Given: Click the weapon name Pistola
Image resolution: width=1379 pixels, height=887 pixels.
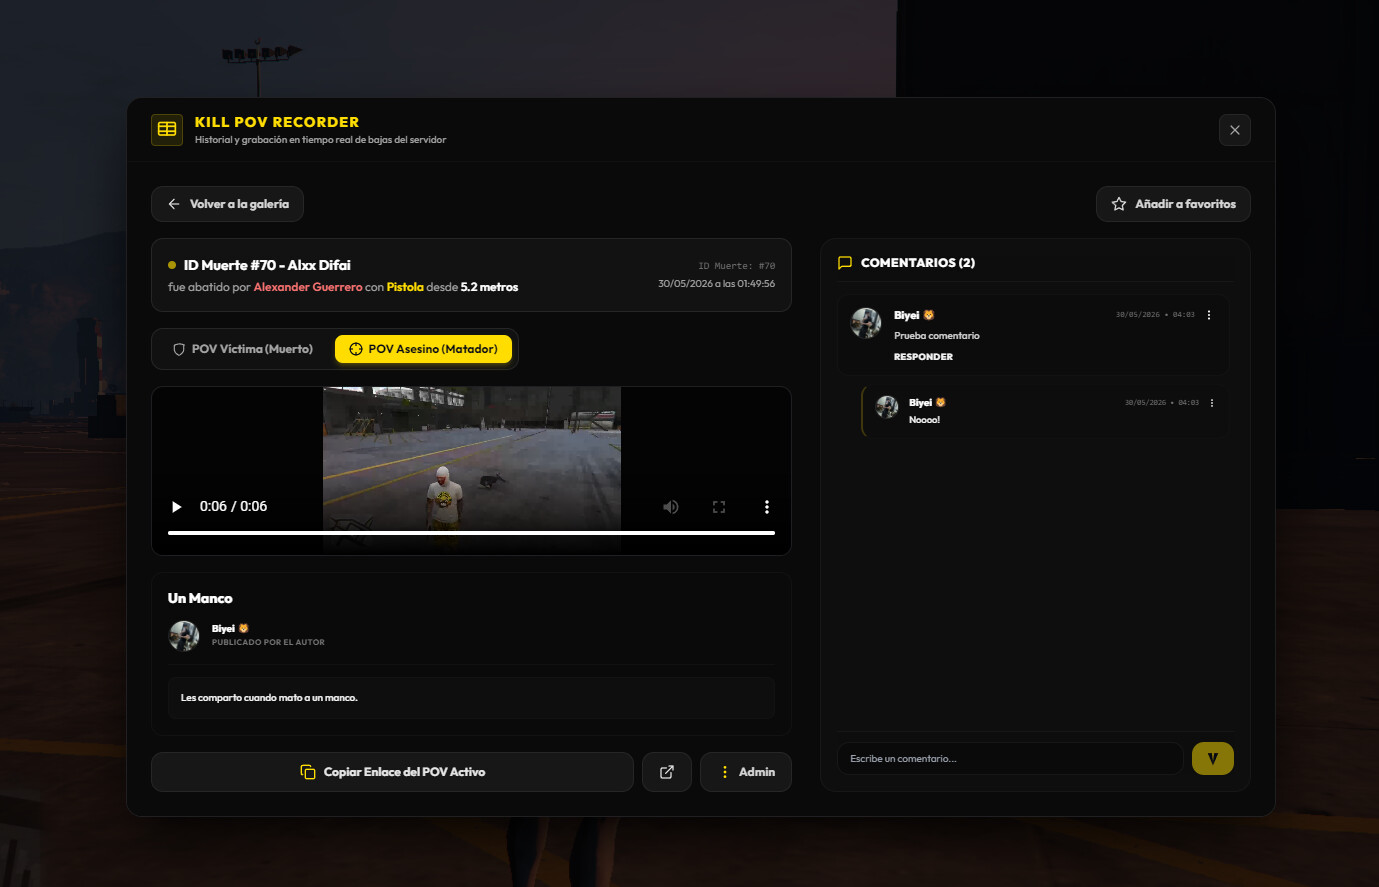Looking at the screenshot, I should coord(405,287).
